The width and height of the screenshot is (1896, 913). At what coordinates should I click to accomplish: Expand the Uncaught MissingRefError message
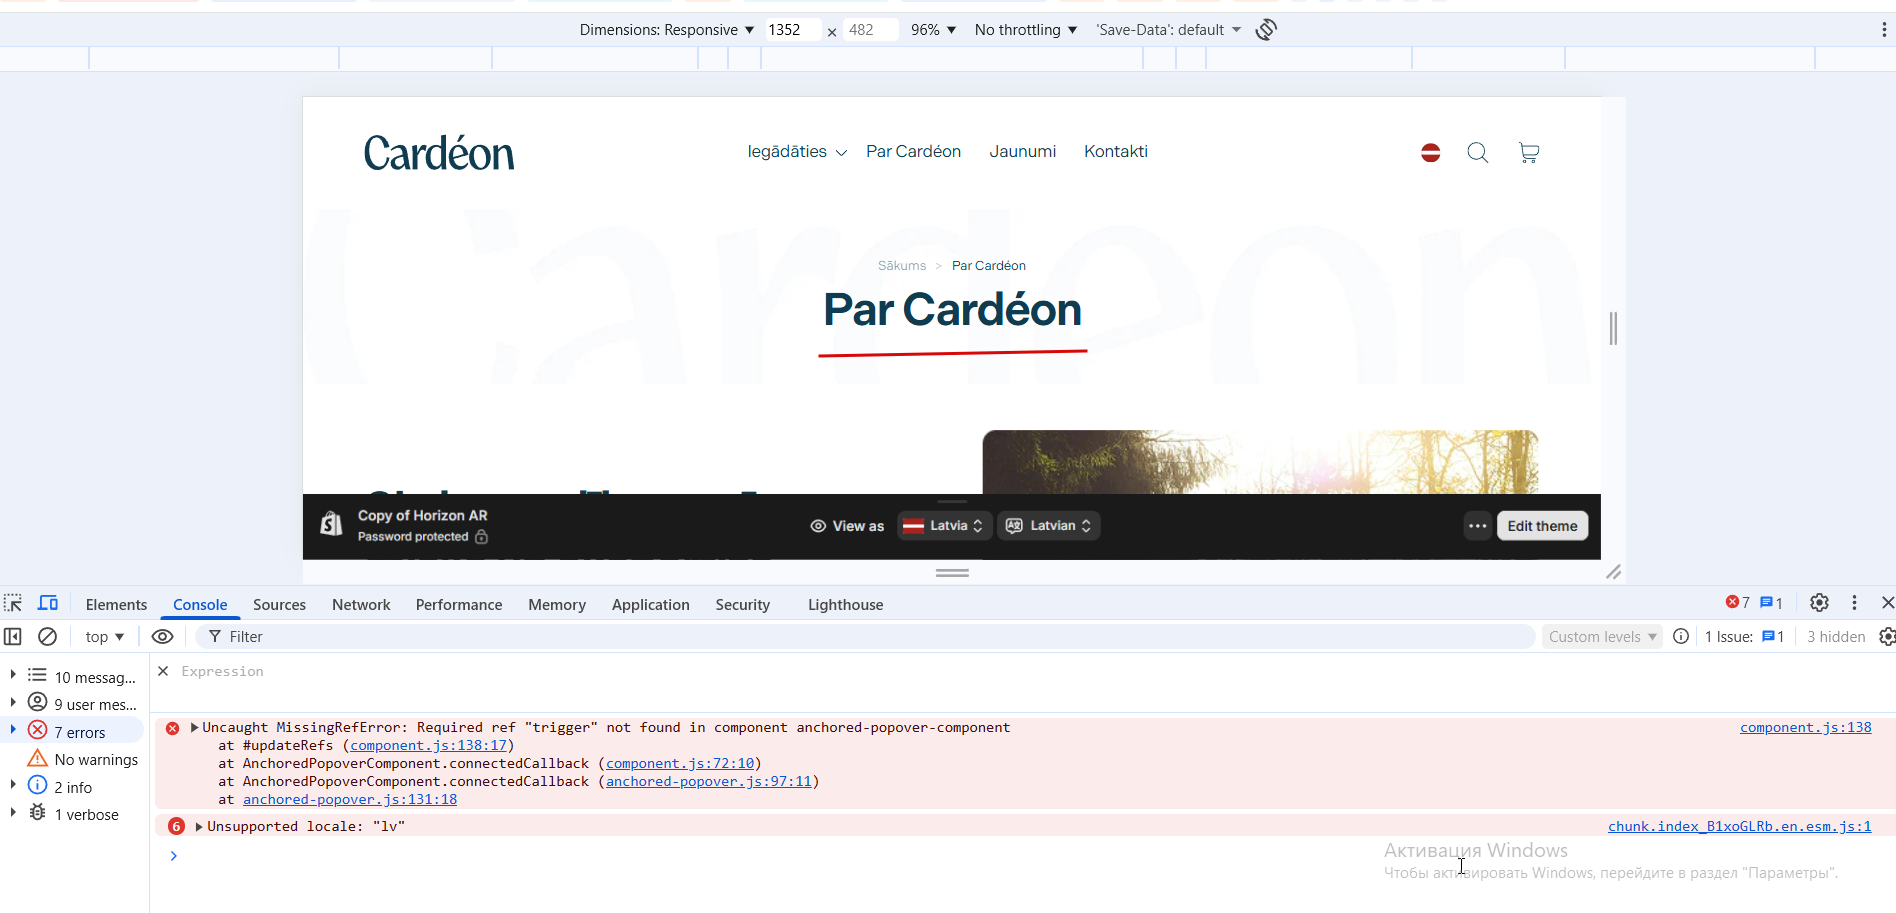click(194, 728)
